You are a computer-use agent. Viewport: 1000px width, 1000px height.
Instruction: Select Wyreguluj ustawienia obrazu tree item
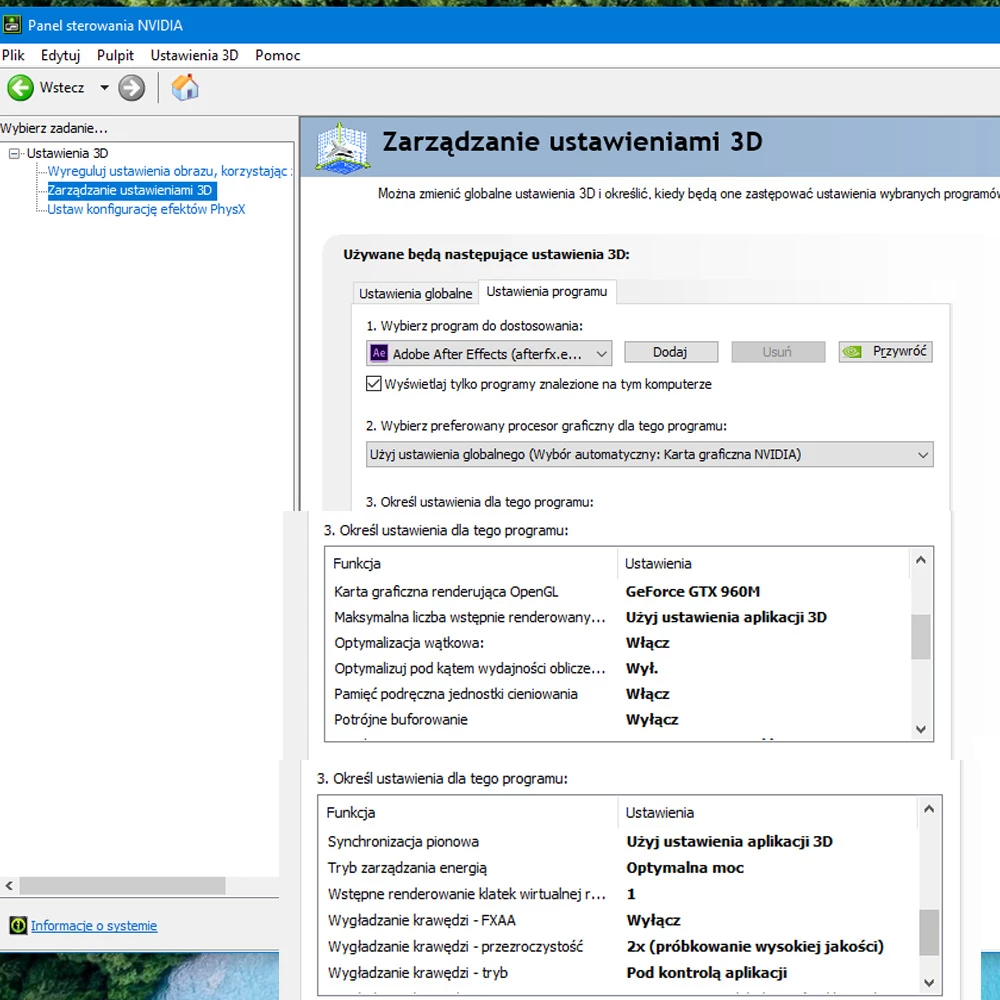point(170,171)
